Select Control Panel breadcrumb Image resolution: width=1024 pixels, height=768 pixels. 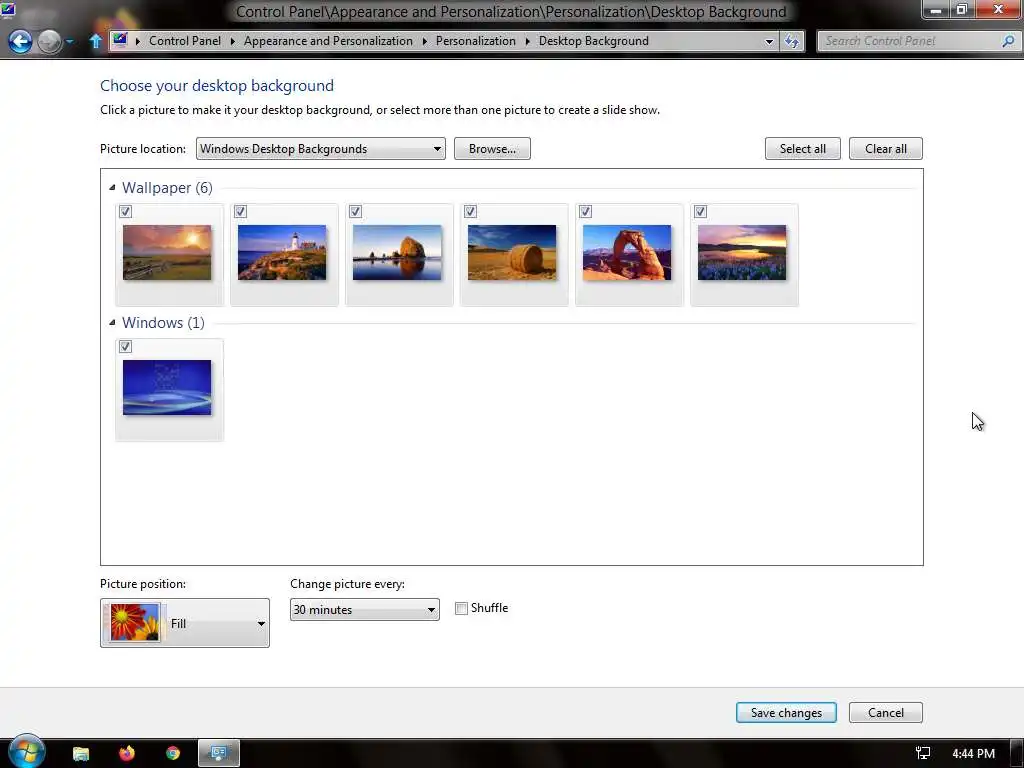point(185,40)
